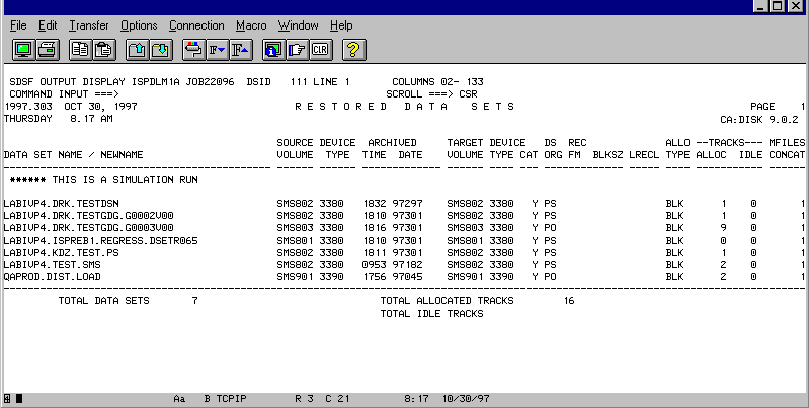The height and width of the screenshot is (408, 809).
Task: Click the receive file download icon
Action: click(x=160, y=48)
